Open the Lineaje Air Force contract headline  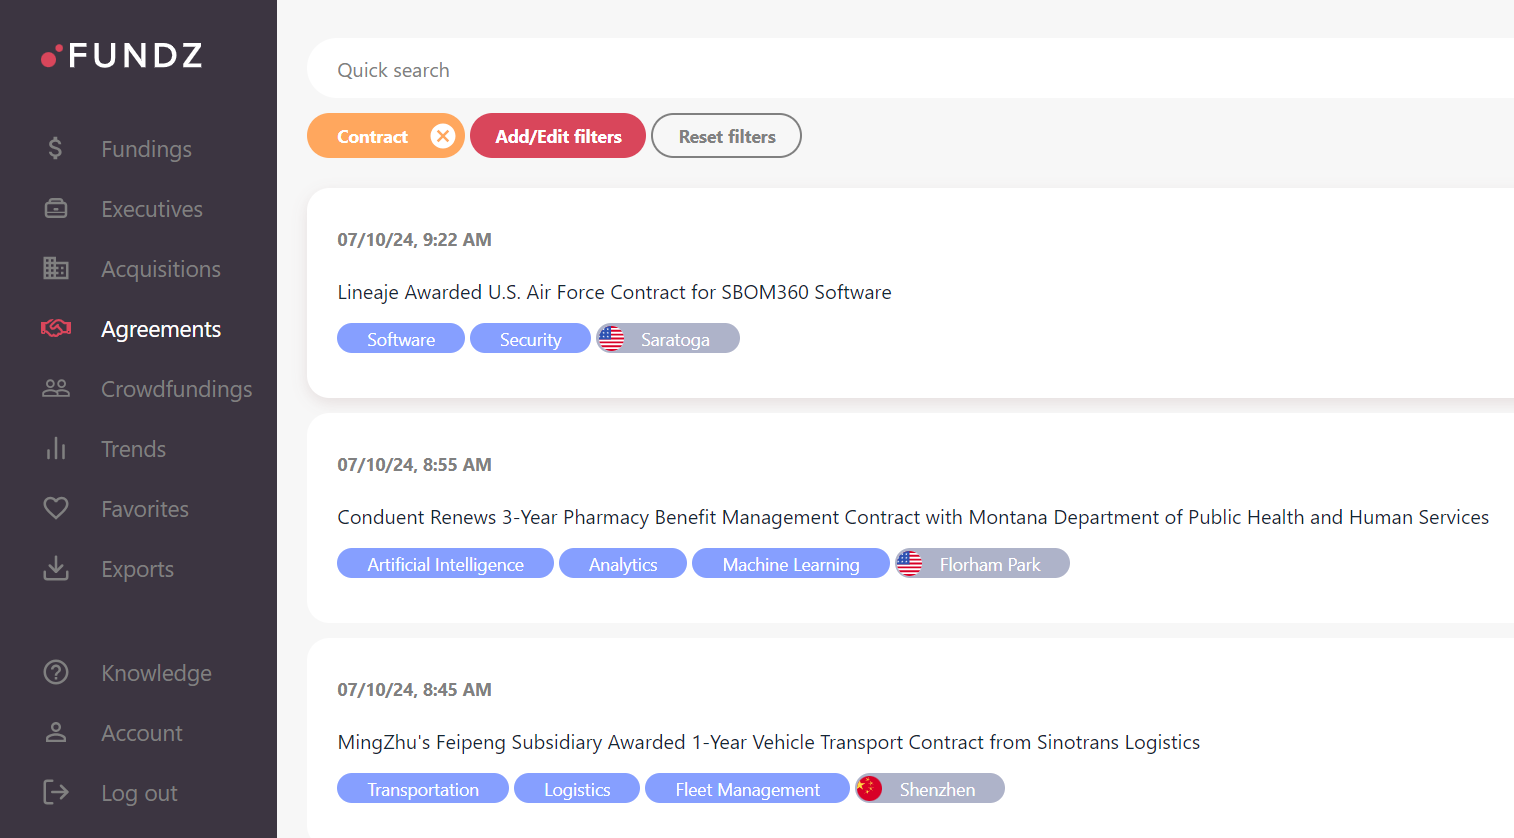tap(614, 292)
